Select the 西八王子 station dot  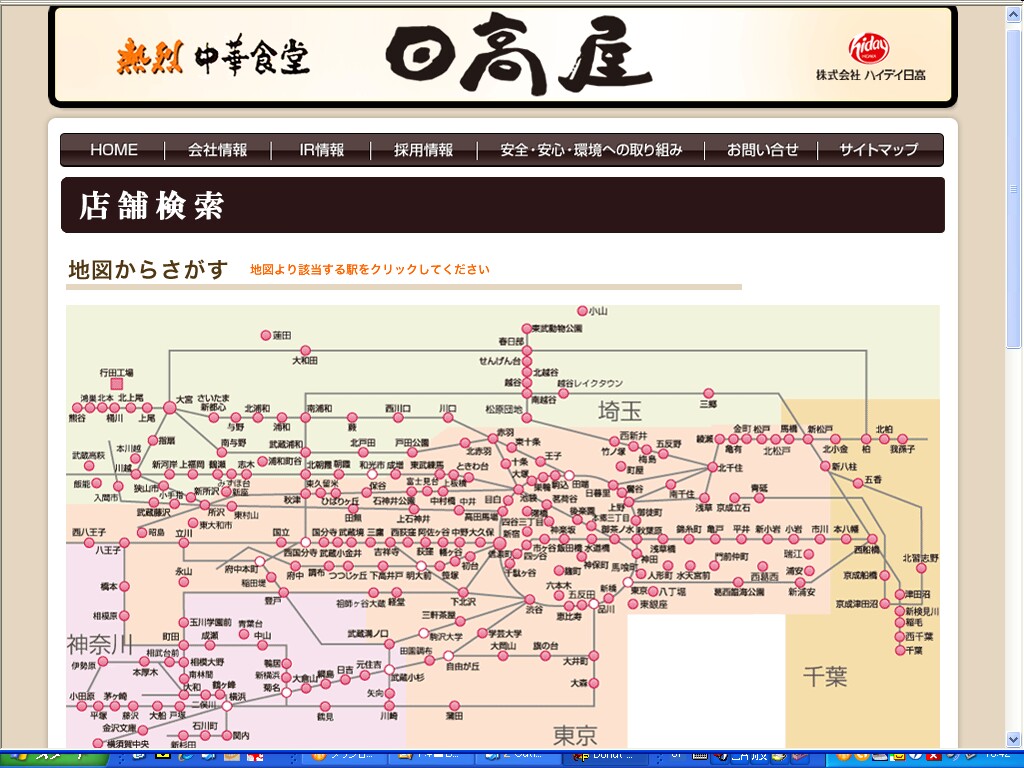click(x=89, y=542)
